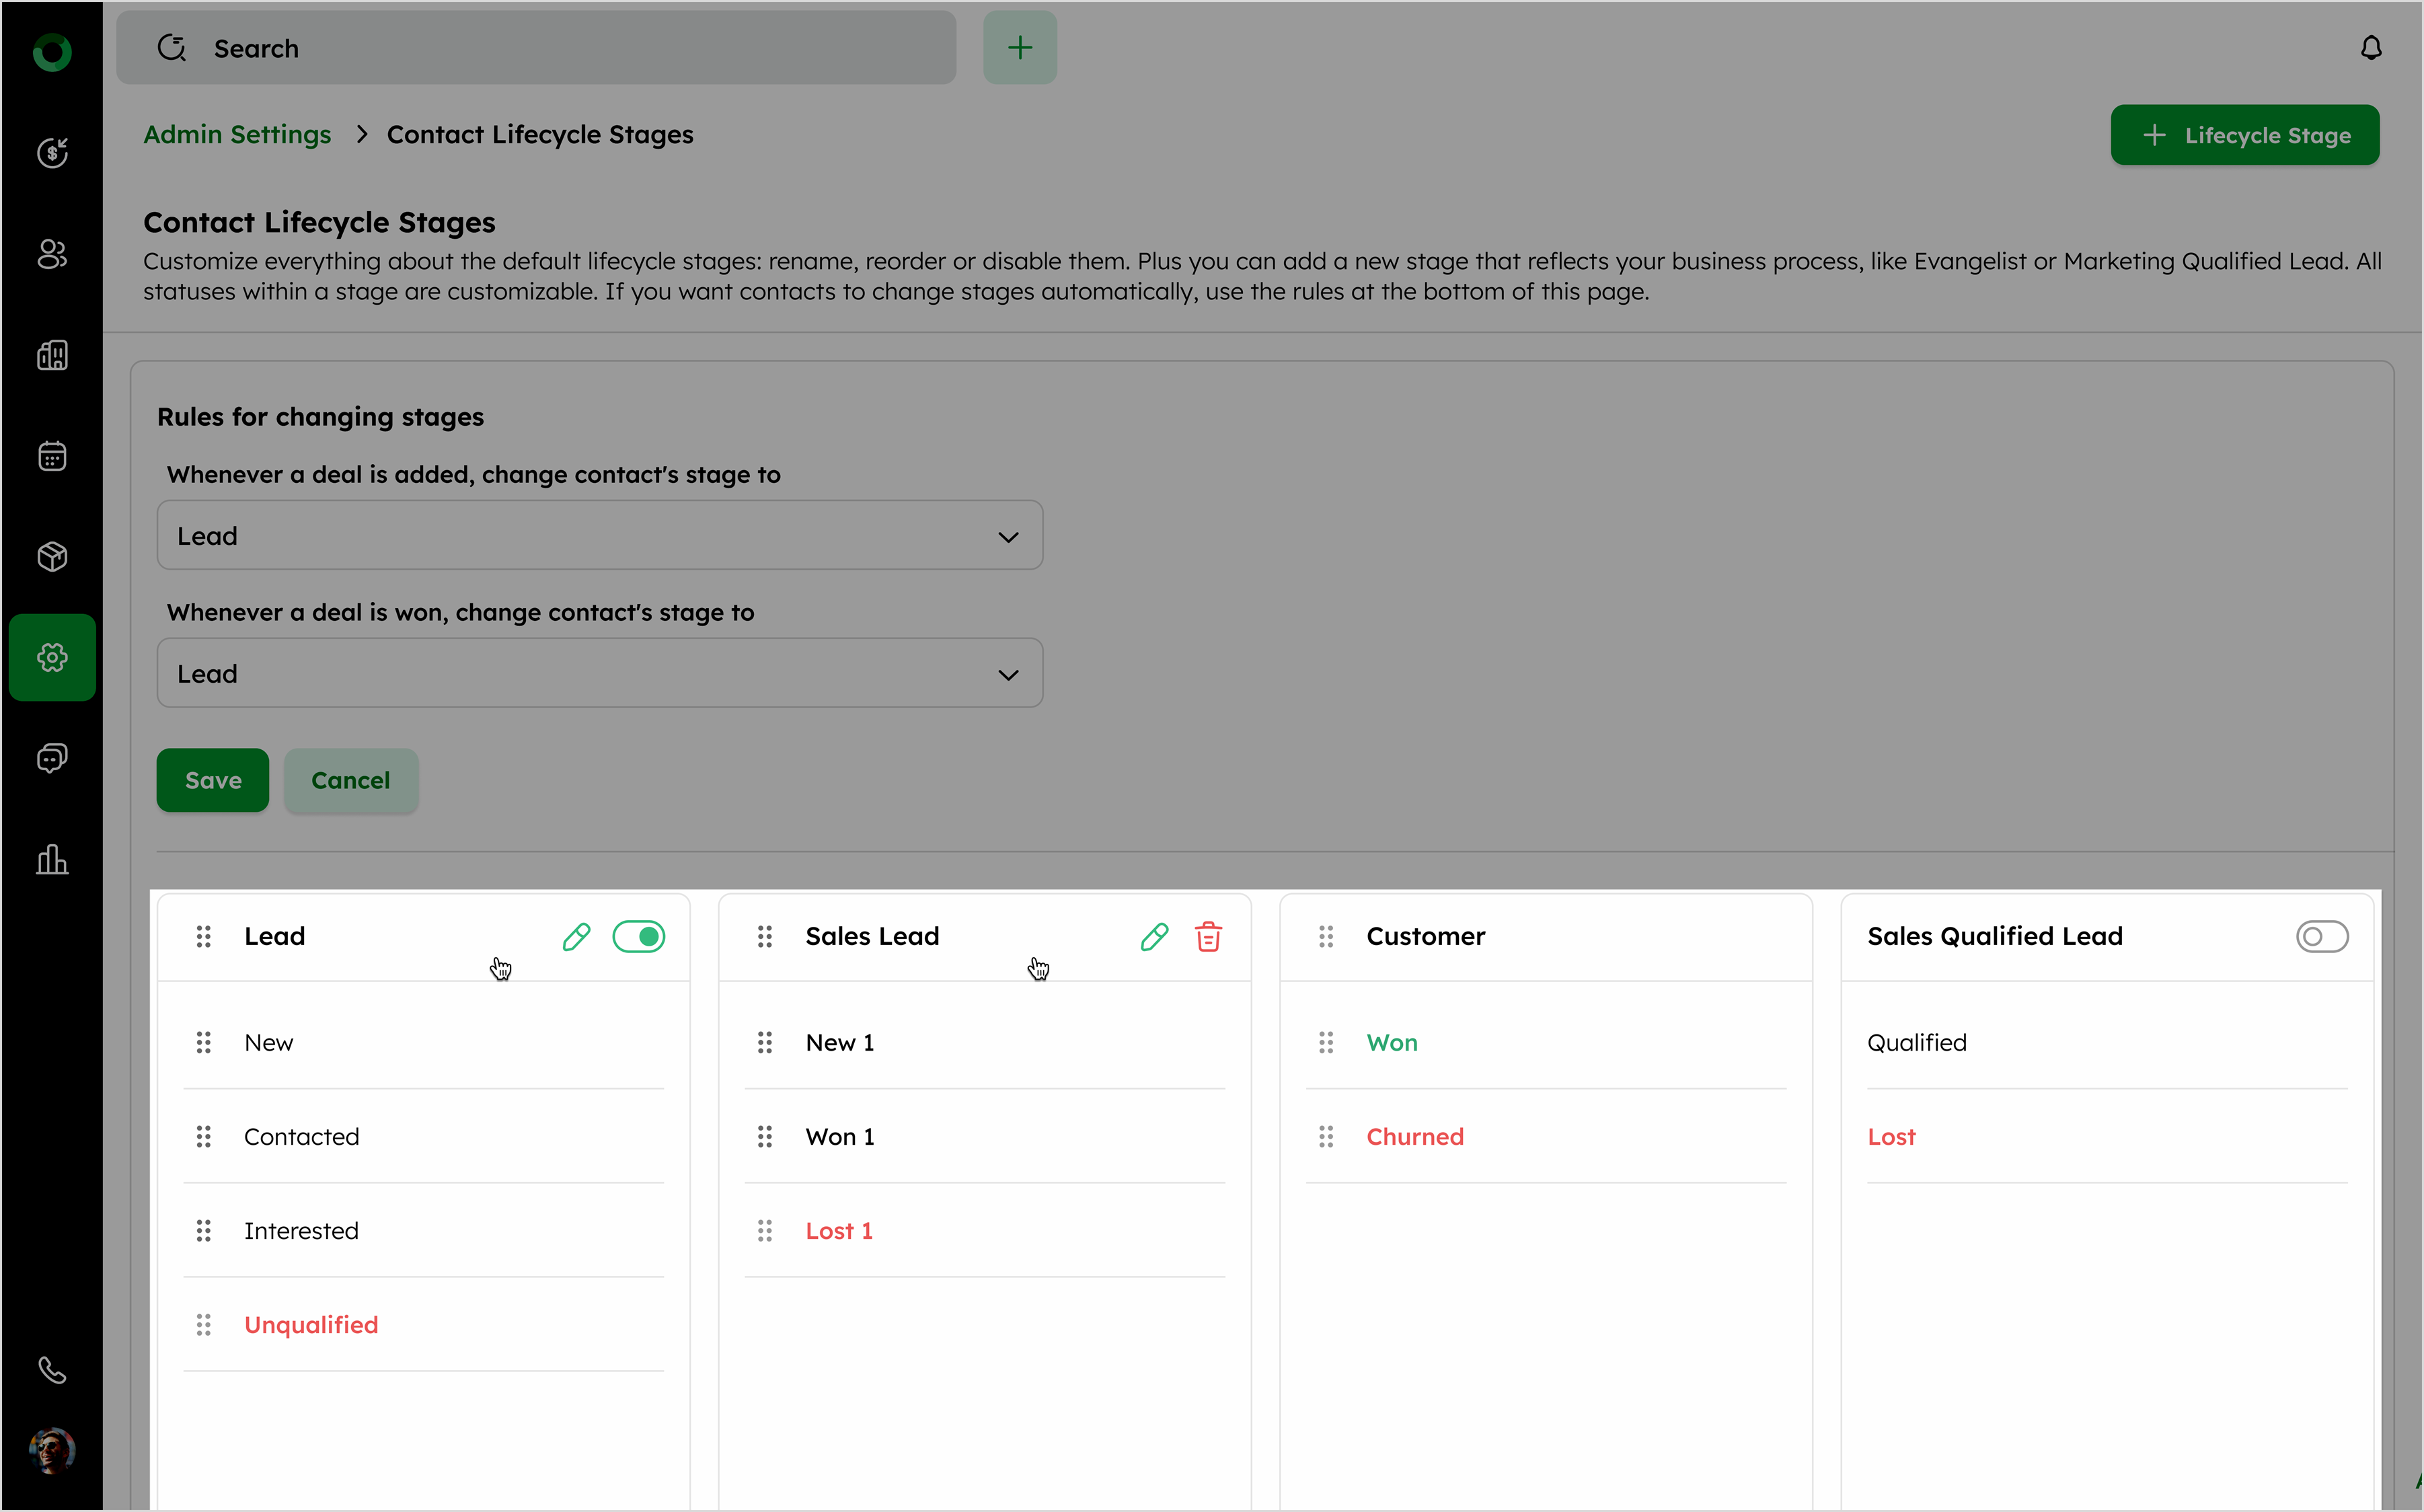
Task: Open the calendar icon in sidebar
Action: (x=52, y=456)
